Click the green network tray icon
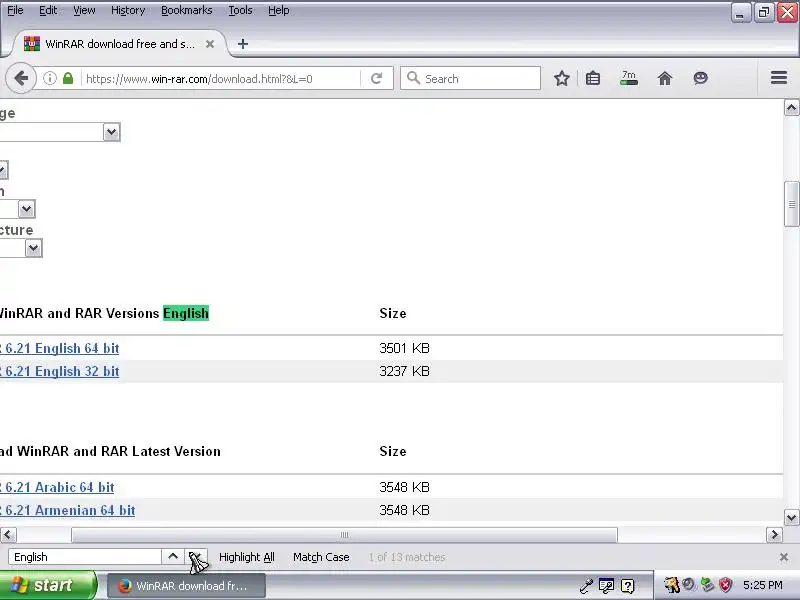 coord(707,585)
